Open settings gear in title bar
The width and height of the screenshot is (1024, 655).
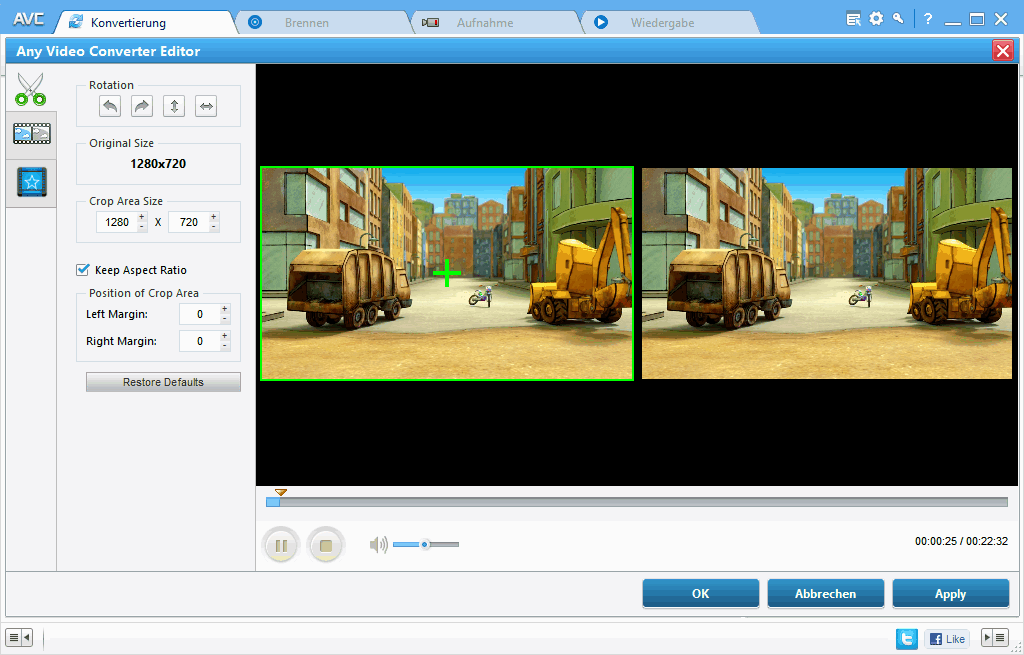pos(876,18)
